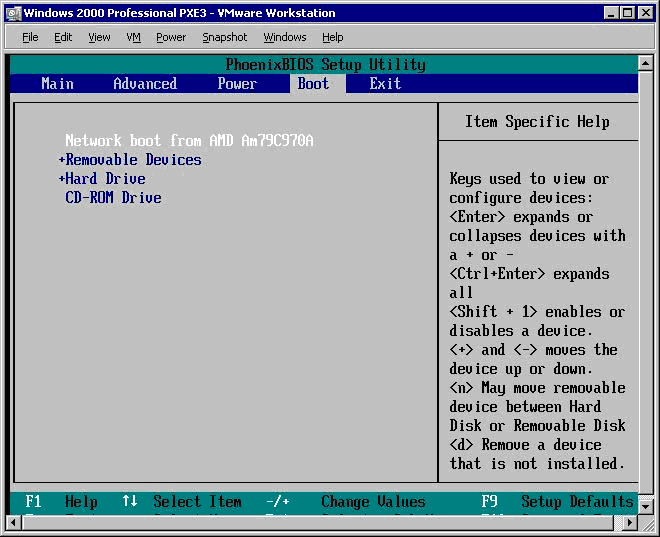This screenshot has width=660, height=537.
Task: Open the View menu
Action: (99, 37)
